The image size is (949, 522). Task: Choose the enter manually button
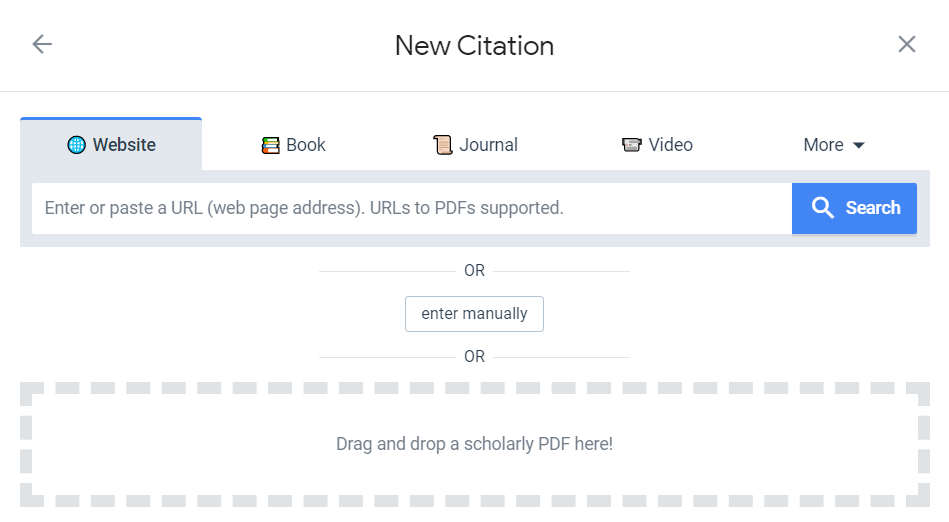[x=474, y=314]
